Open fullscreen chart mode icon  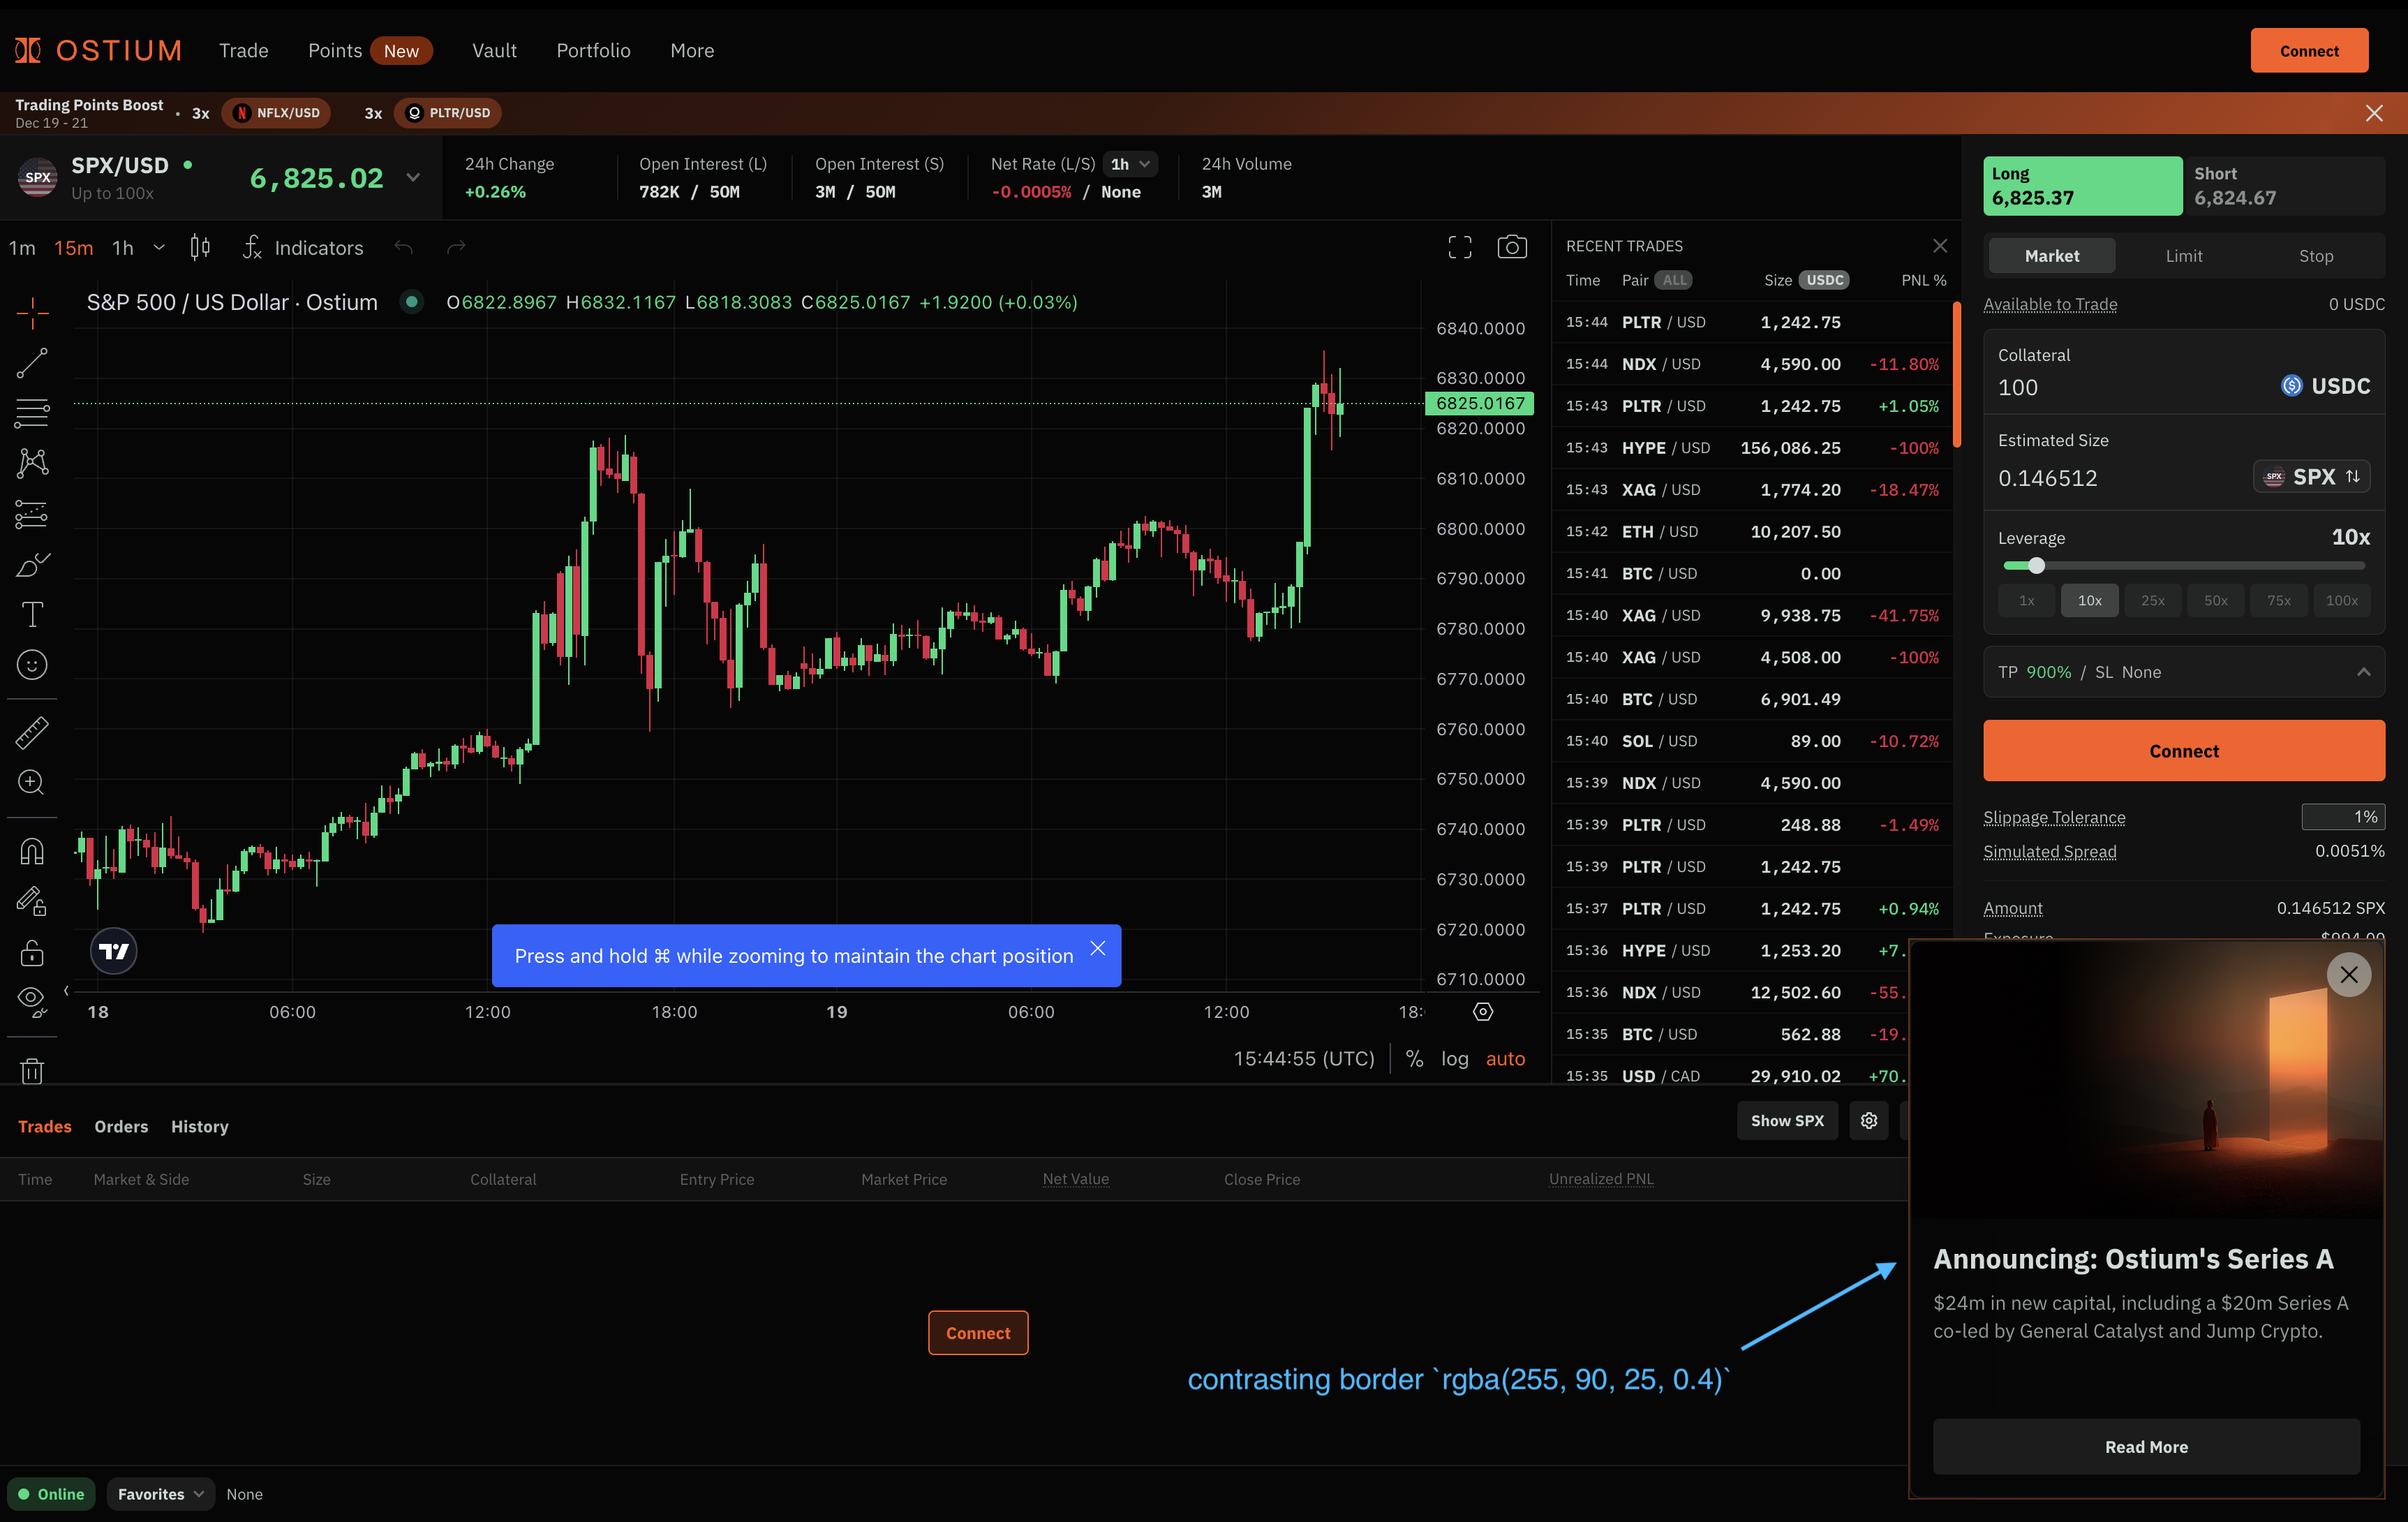coord(1459,247)
